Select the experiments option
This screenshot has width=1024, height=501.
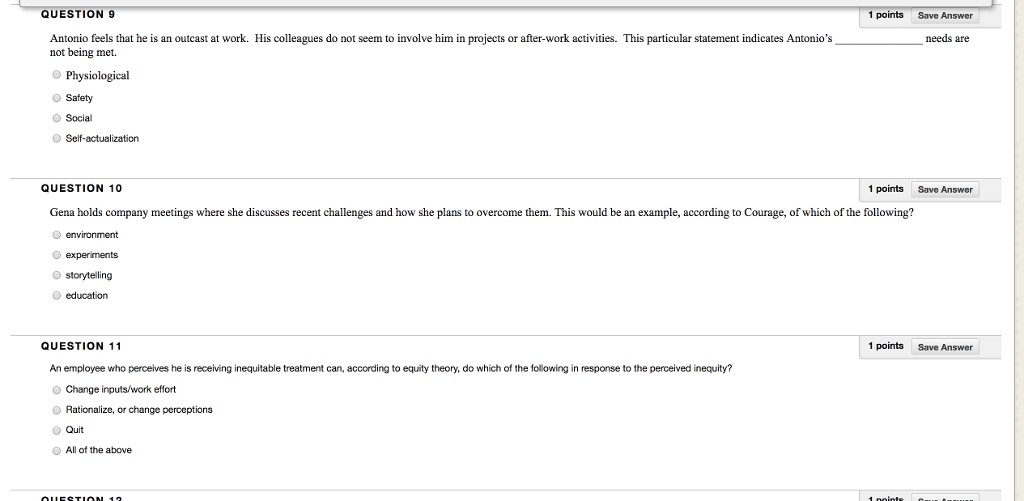pyautogui.click(x=56, y=255)
